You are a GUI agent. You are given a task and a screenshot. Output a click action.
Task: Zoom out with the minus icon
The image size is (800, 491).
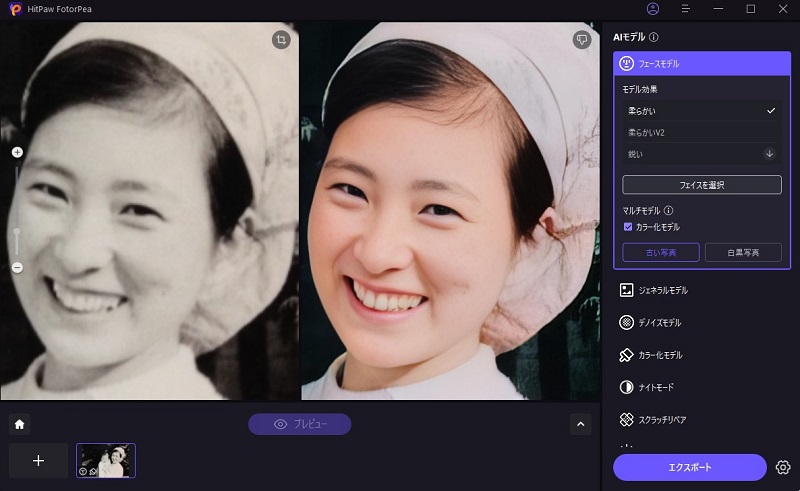(x=17, y=267)
